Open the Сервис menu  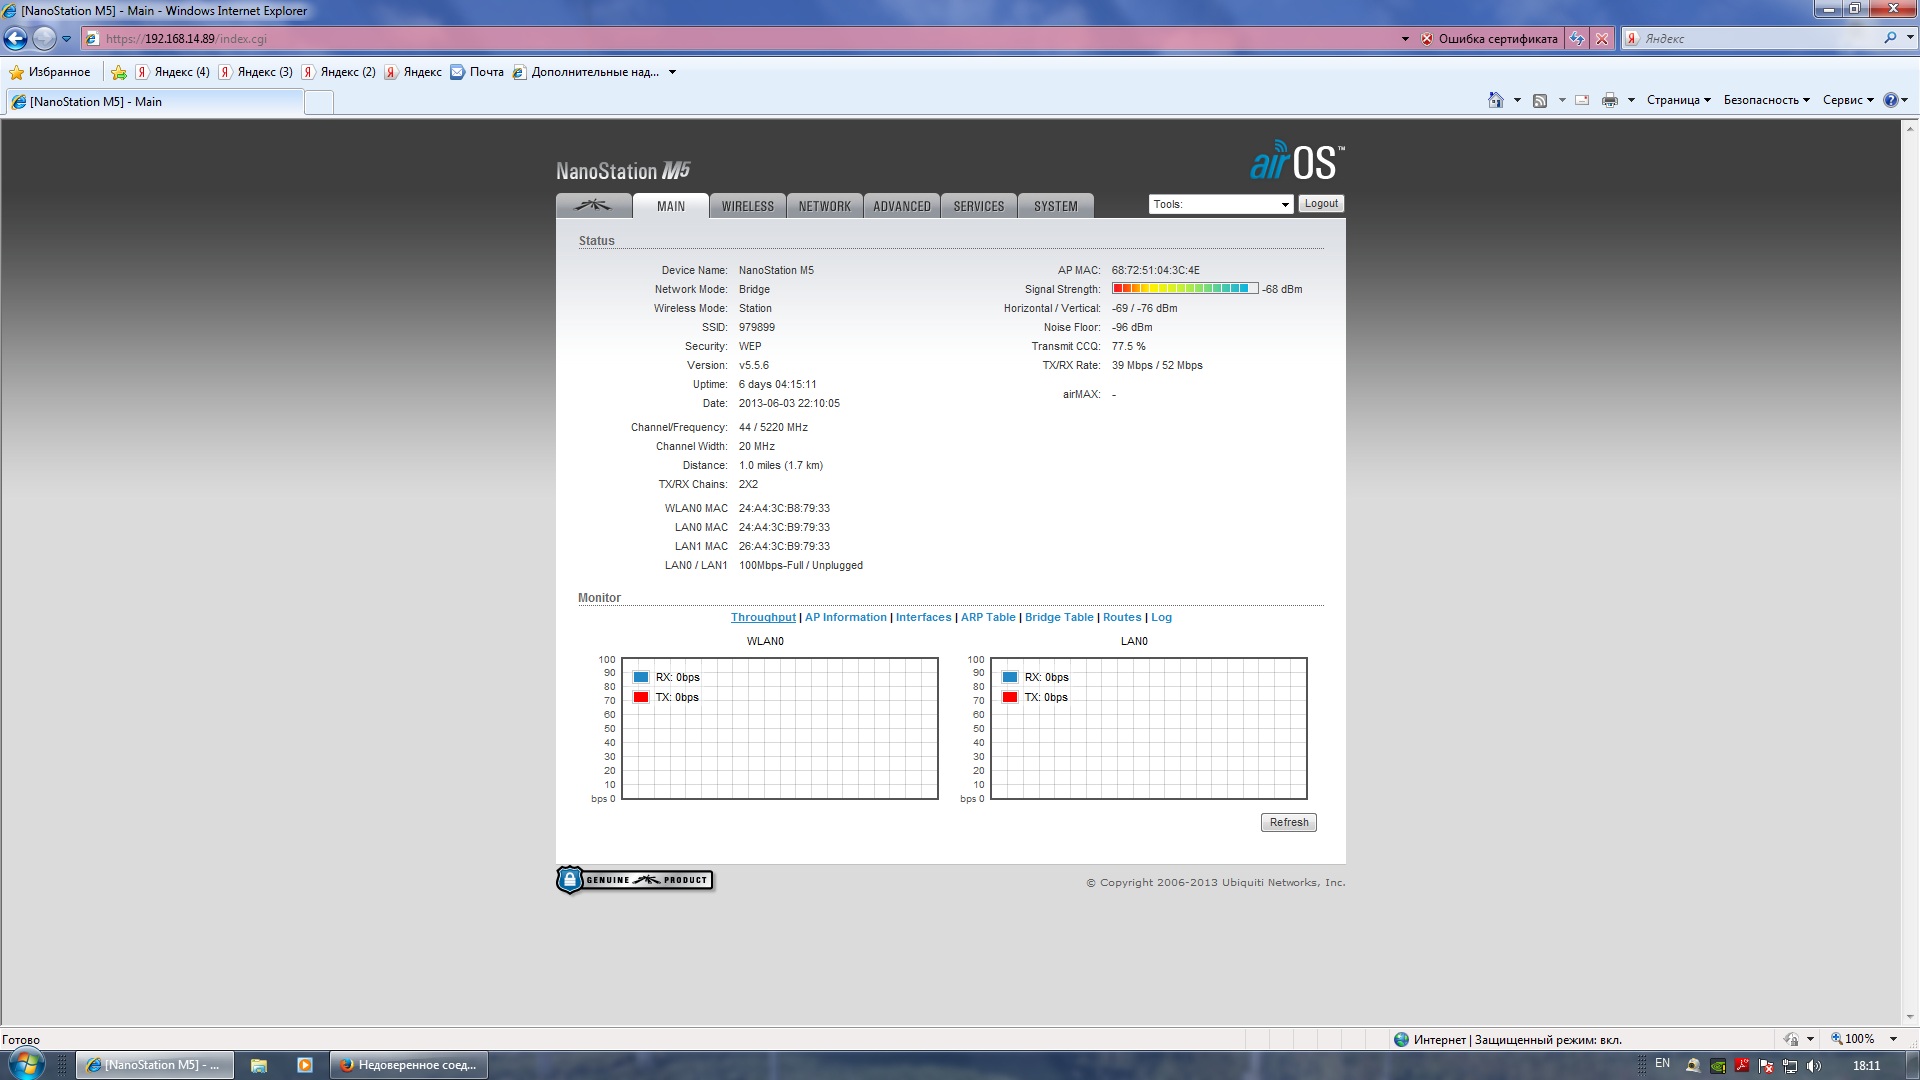click(1848, 100)
